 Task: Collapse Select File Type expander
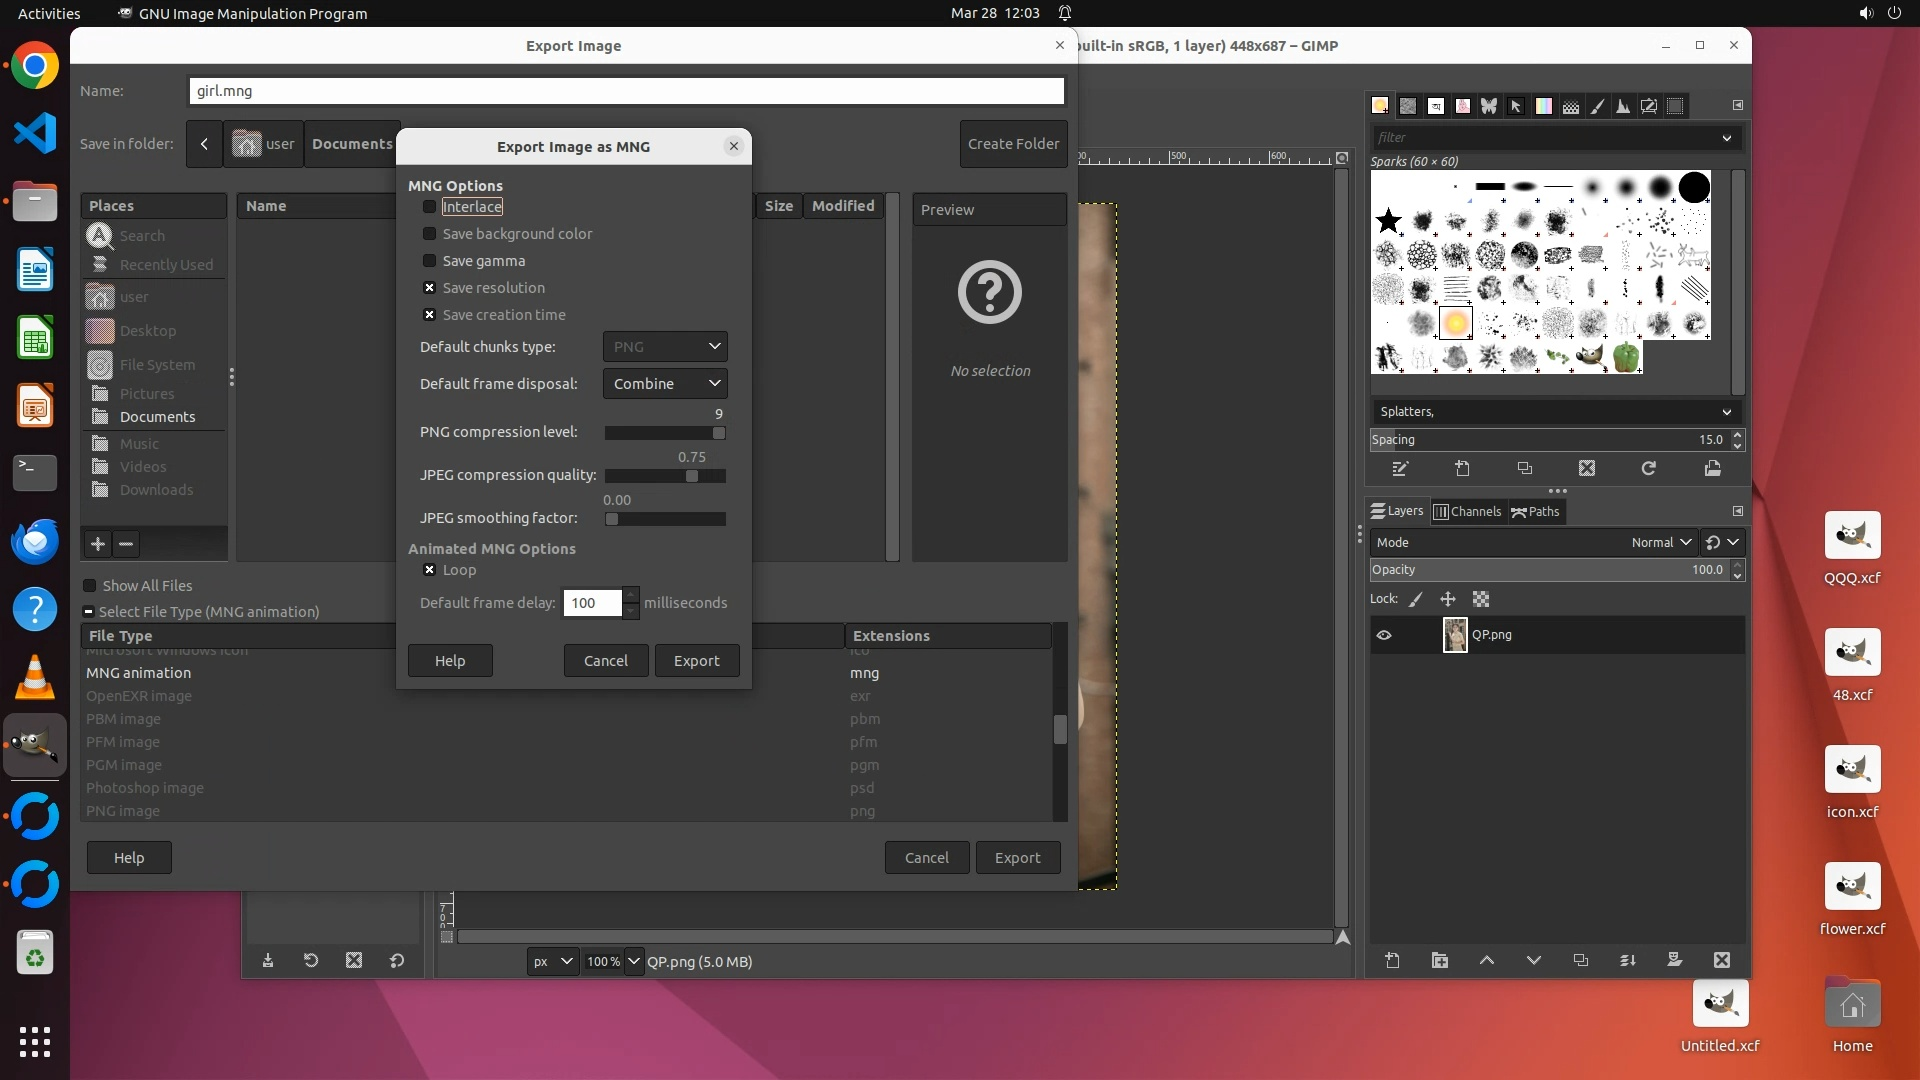click(x=89, y=612)
